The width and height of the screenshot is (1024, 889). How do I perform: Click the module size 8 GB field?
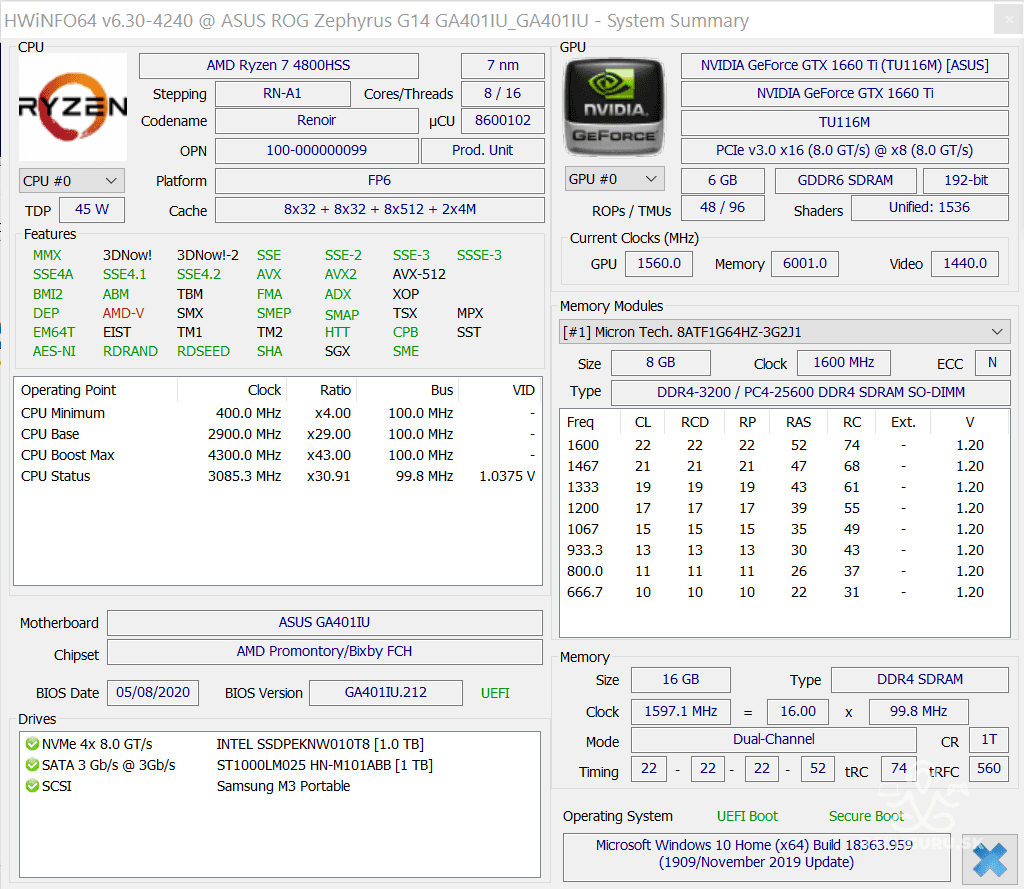pyautogui.click(x=660, y=363)
